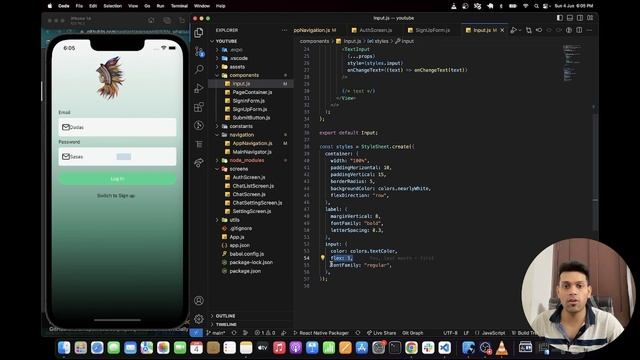The image size is (640, 360).
Task: Open MainNavigator.js in the explorer
Action: (252, 152)
